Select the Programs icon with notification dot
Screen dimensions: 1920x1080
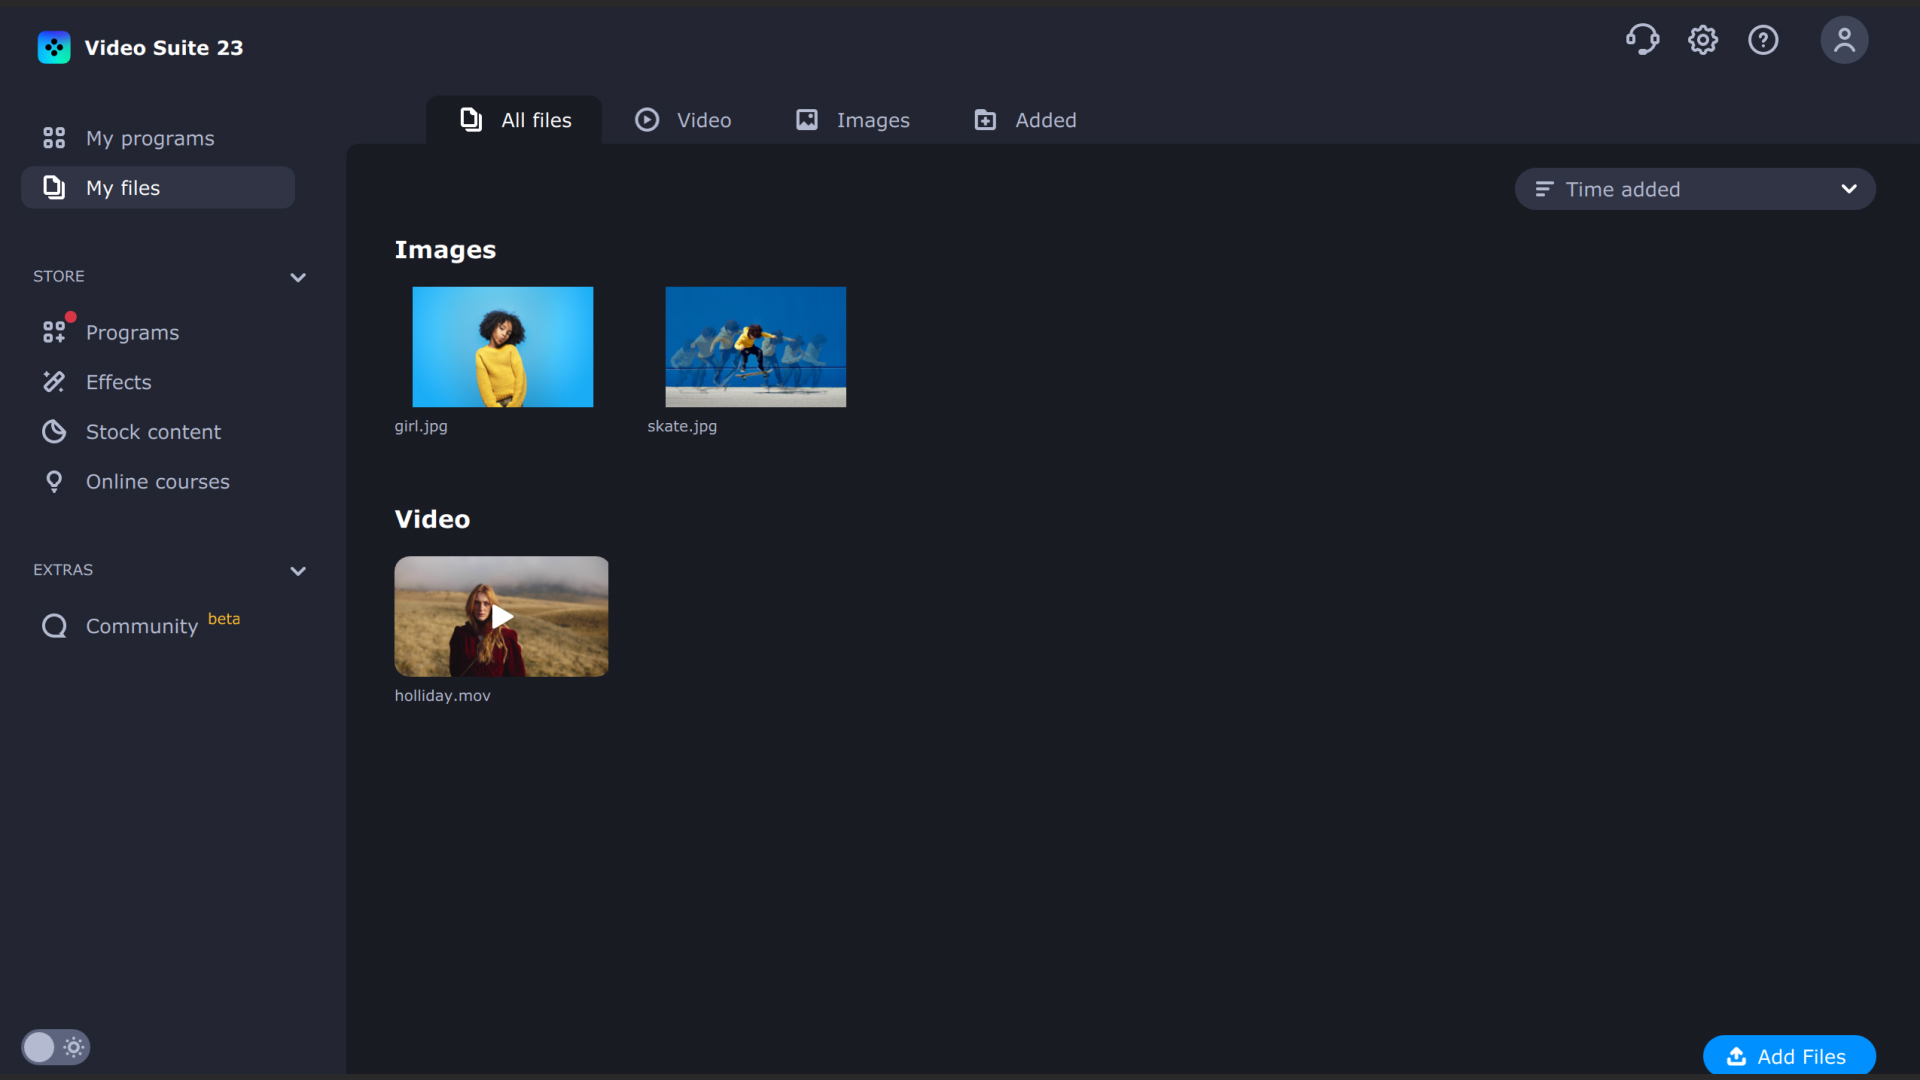click(54, 331)
